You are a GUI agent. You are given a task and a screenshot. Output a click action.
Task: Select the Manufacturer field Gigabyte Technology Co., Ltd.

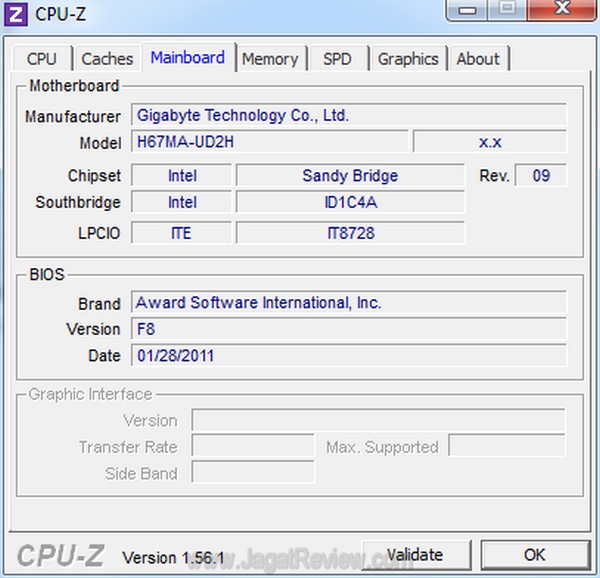[349, 115]
